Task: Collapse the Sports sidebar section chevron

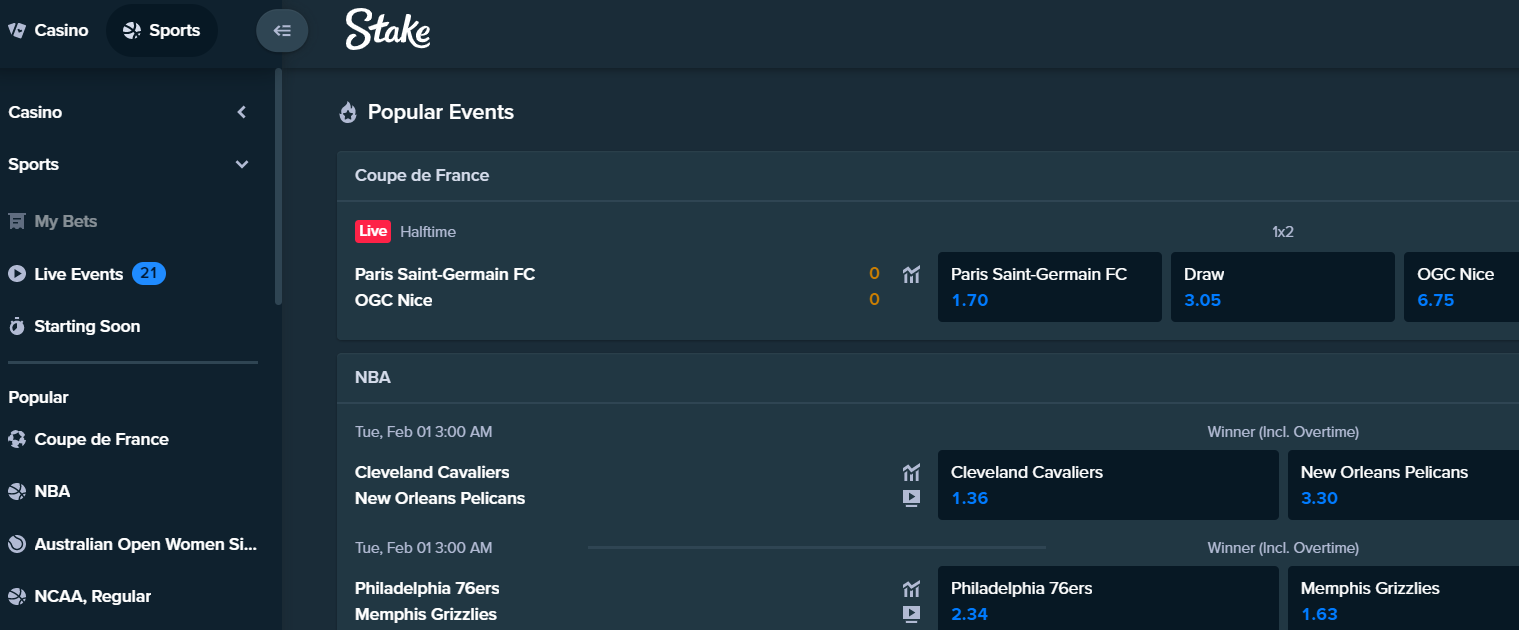Action: click(x=241, y=164)
